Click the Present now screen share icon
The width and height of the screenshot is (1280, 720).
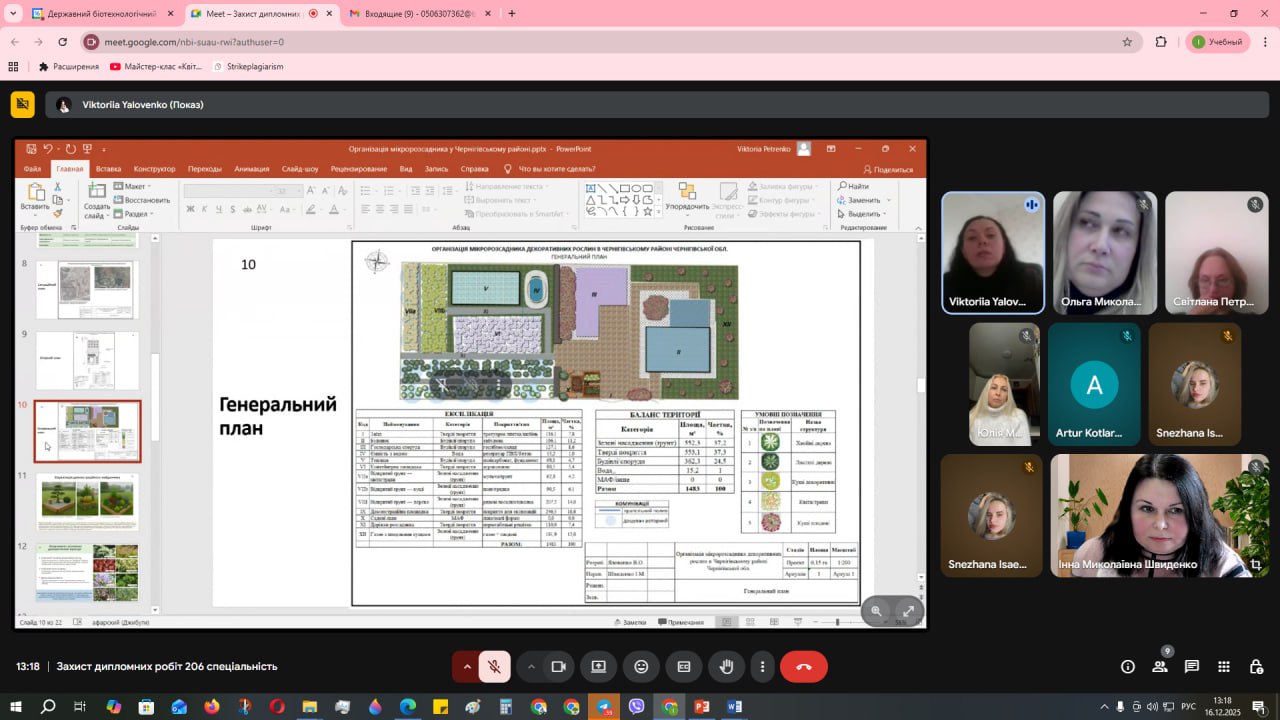598,666
